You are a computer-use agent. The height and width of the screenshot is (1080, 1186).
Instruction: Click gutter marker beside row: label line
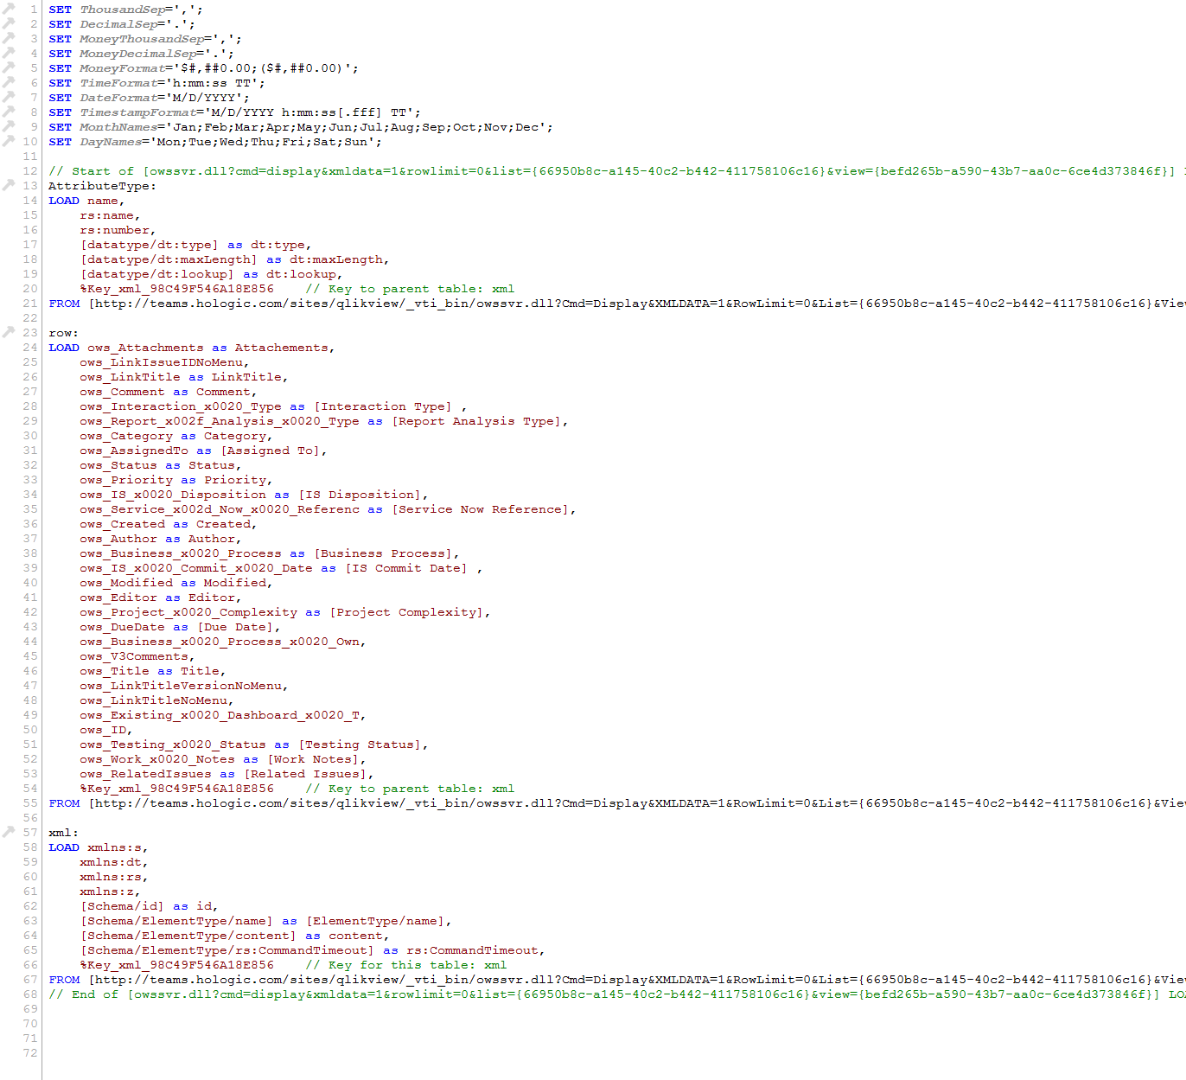click(8, 332)
